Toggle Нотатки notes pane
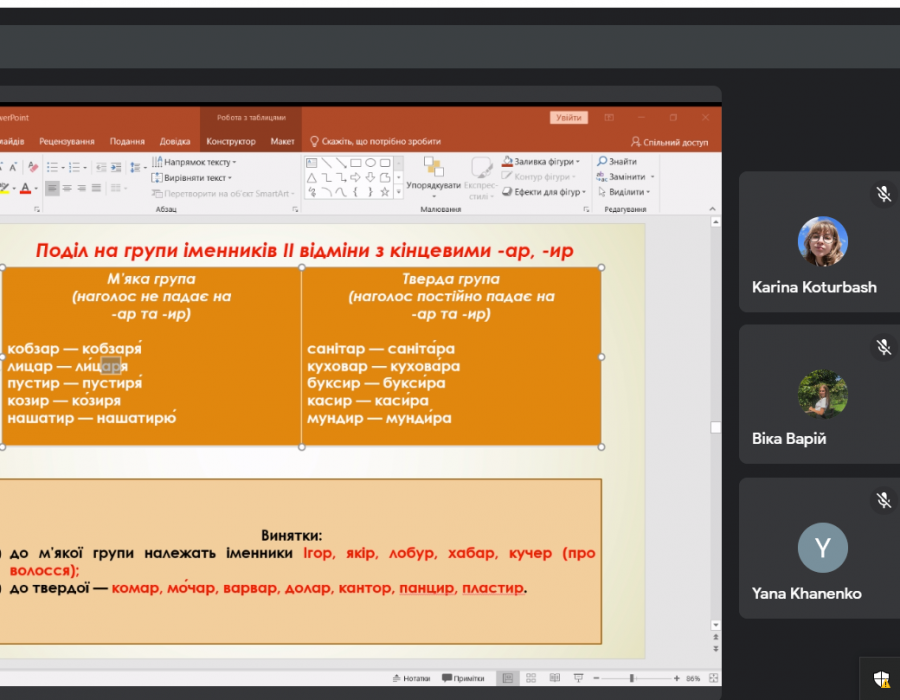This screenshot has height=700, width=900. click(x=411, y=678)
